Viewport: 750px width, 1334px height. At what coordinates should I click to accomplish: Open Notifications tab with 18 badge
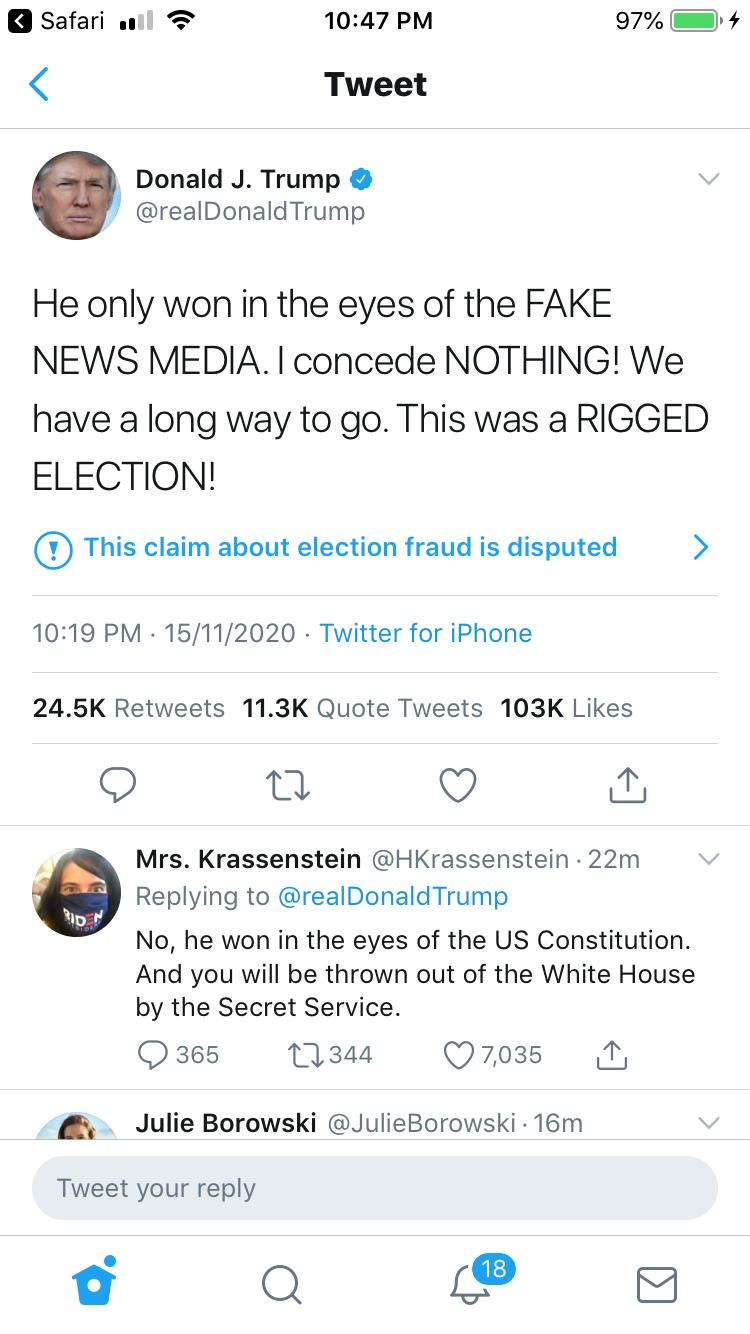tap(470, 1283)
